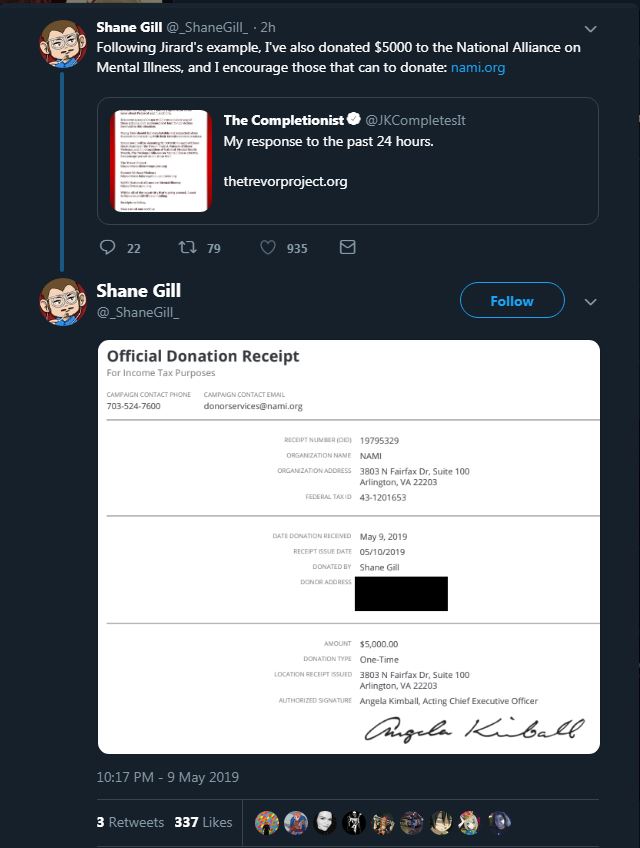Open the direct message envelope icon
The height and width of the screenshot is (848, 640).
(x=348, y=247)
